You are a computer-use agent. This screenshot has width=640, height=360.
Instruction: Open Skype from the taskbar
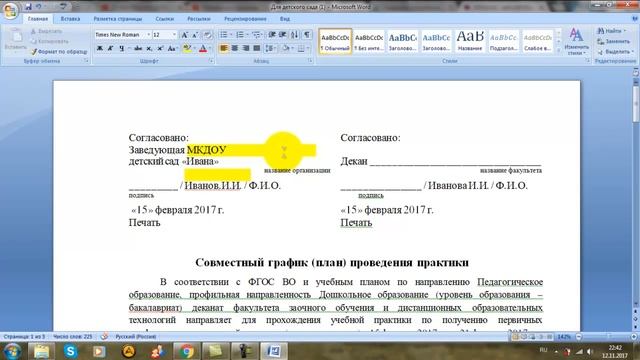(x=70, y=351)
